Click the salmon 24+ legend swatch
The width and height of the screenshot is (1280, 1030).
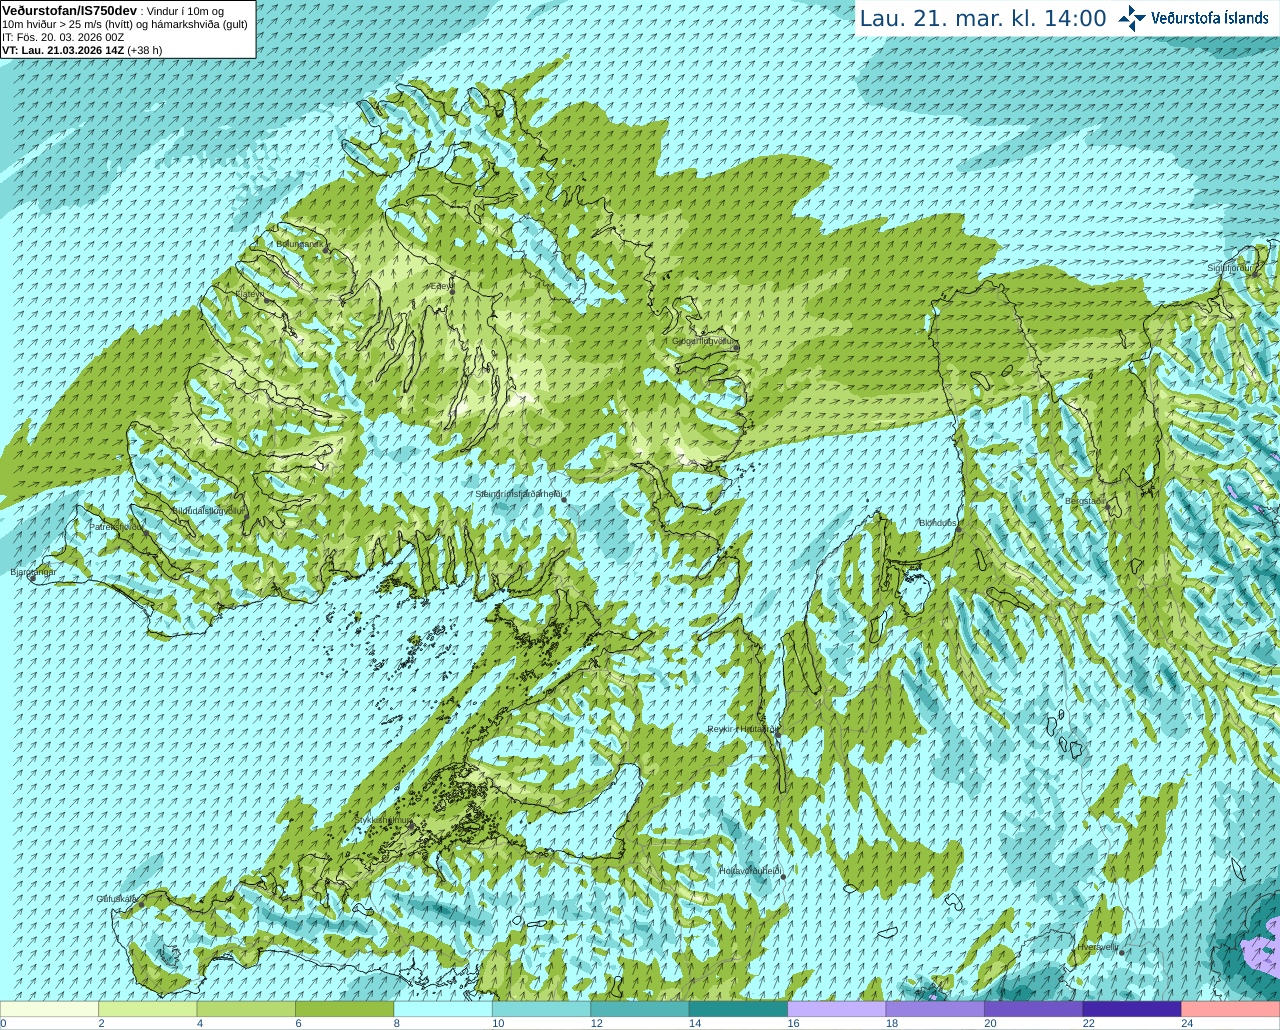click(x=1230, y=1009)
